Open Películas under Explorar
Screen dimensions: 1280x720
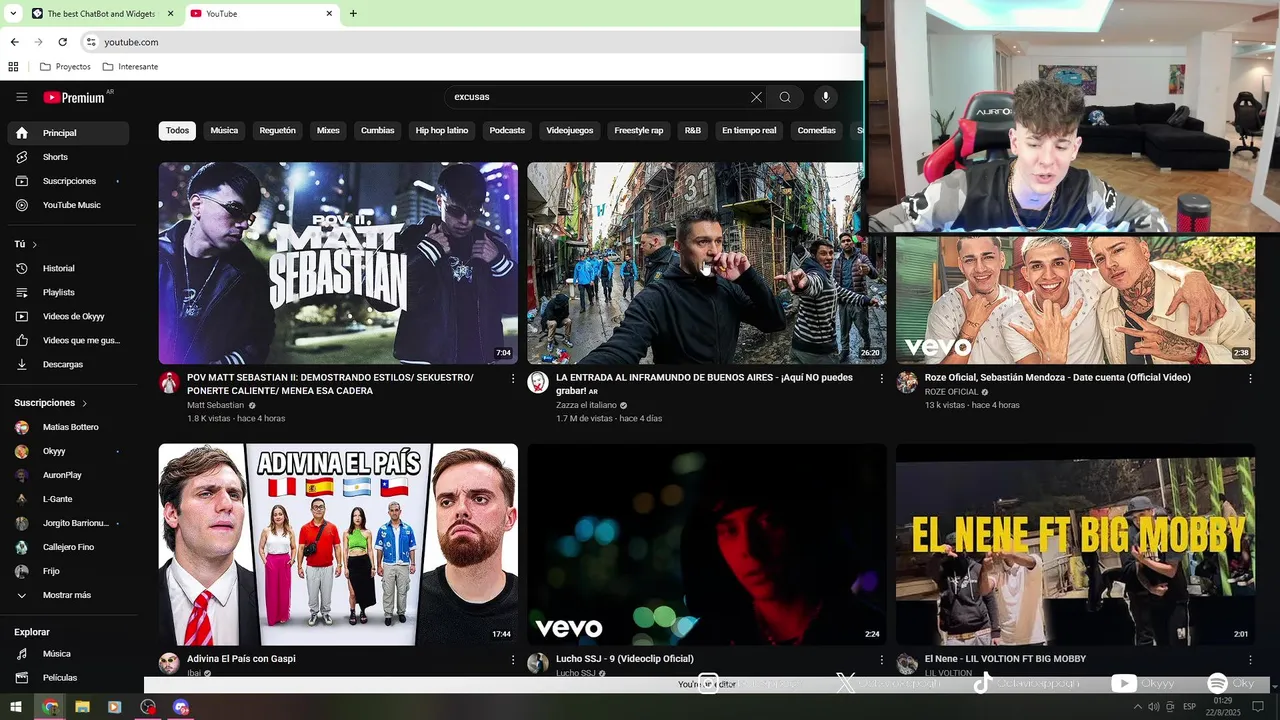pyautogui.click(x=68, y=678)
